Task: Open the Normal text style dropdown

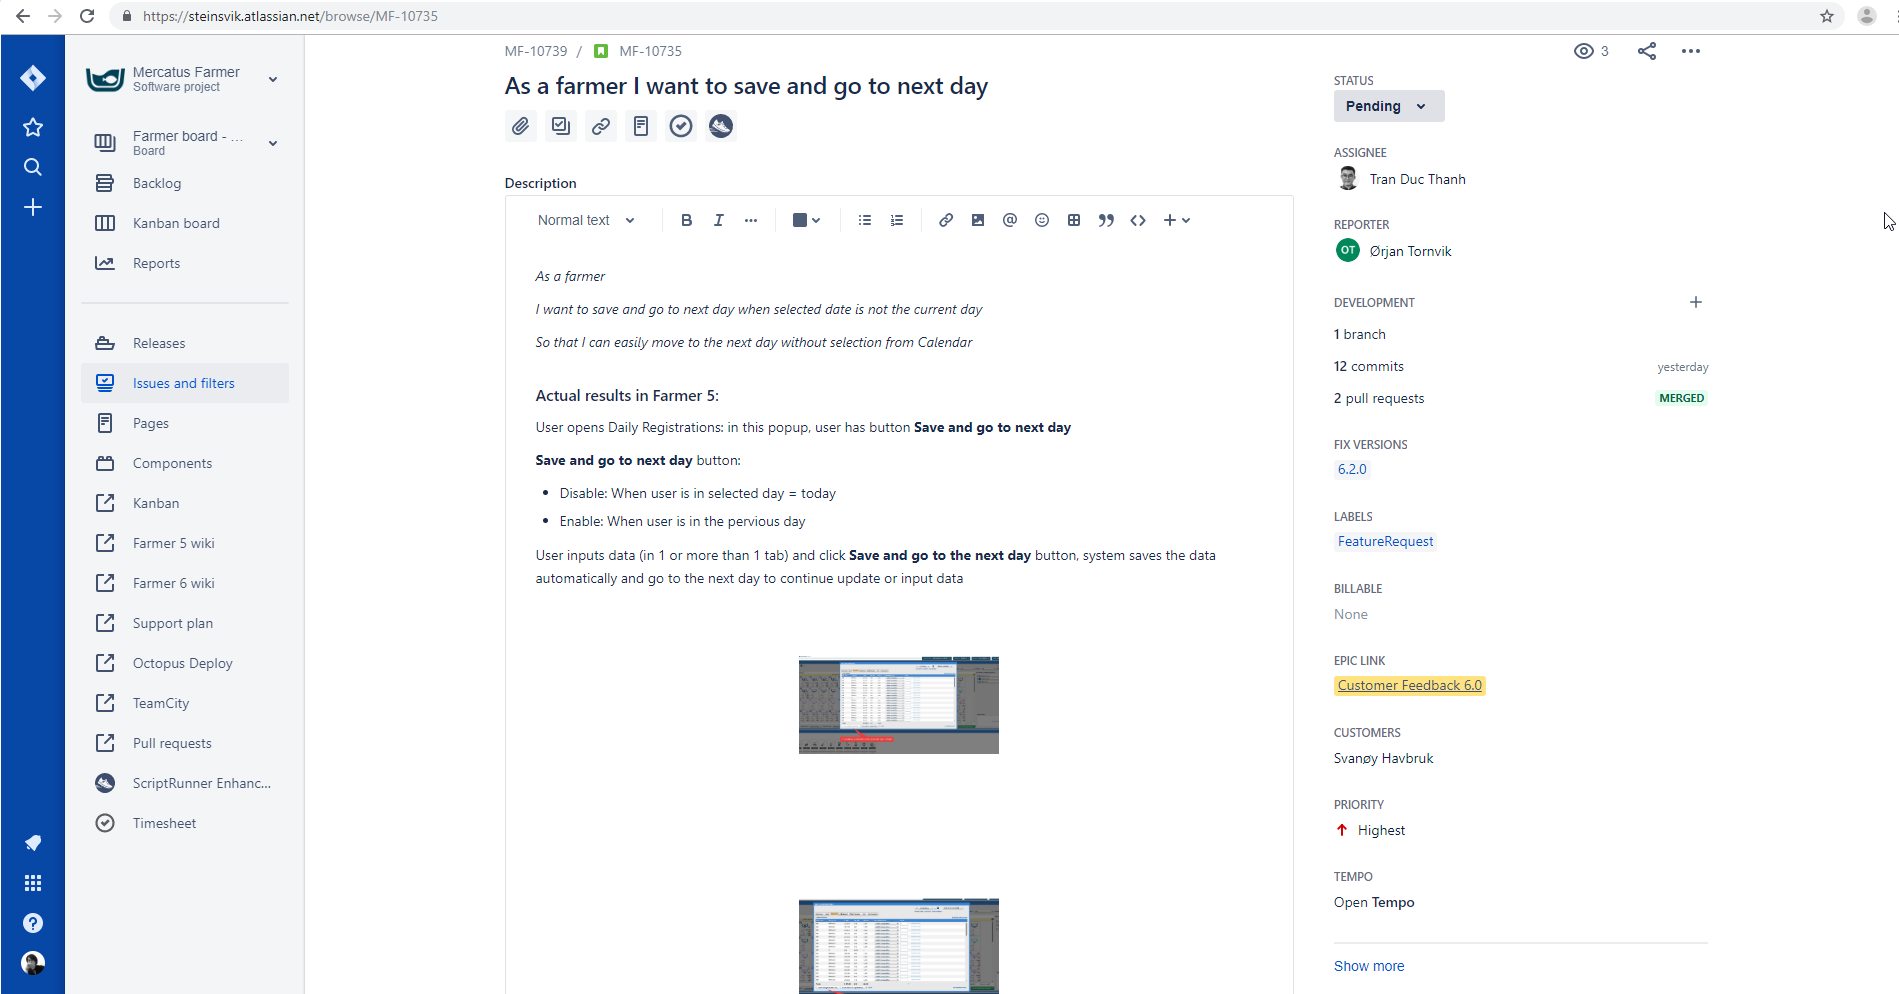Action: pos(586,220)
